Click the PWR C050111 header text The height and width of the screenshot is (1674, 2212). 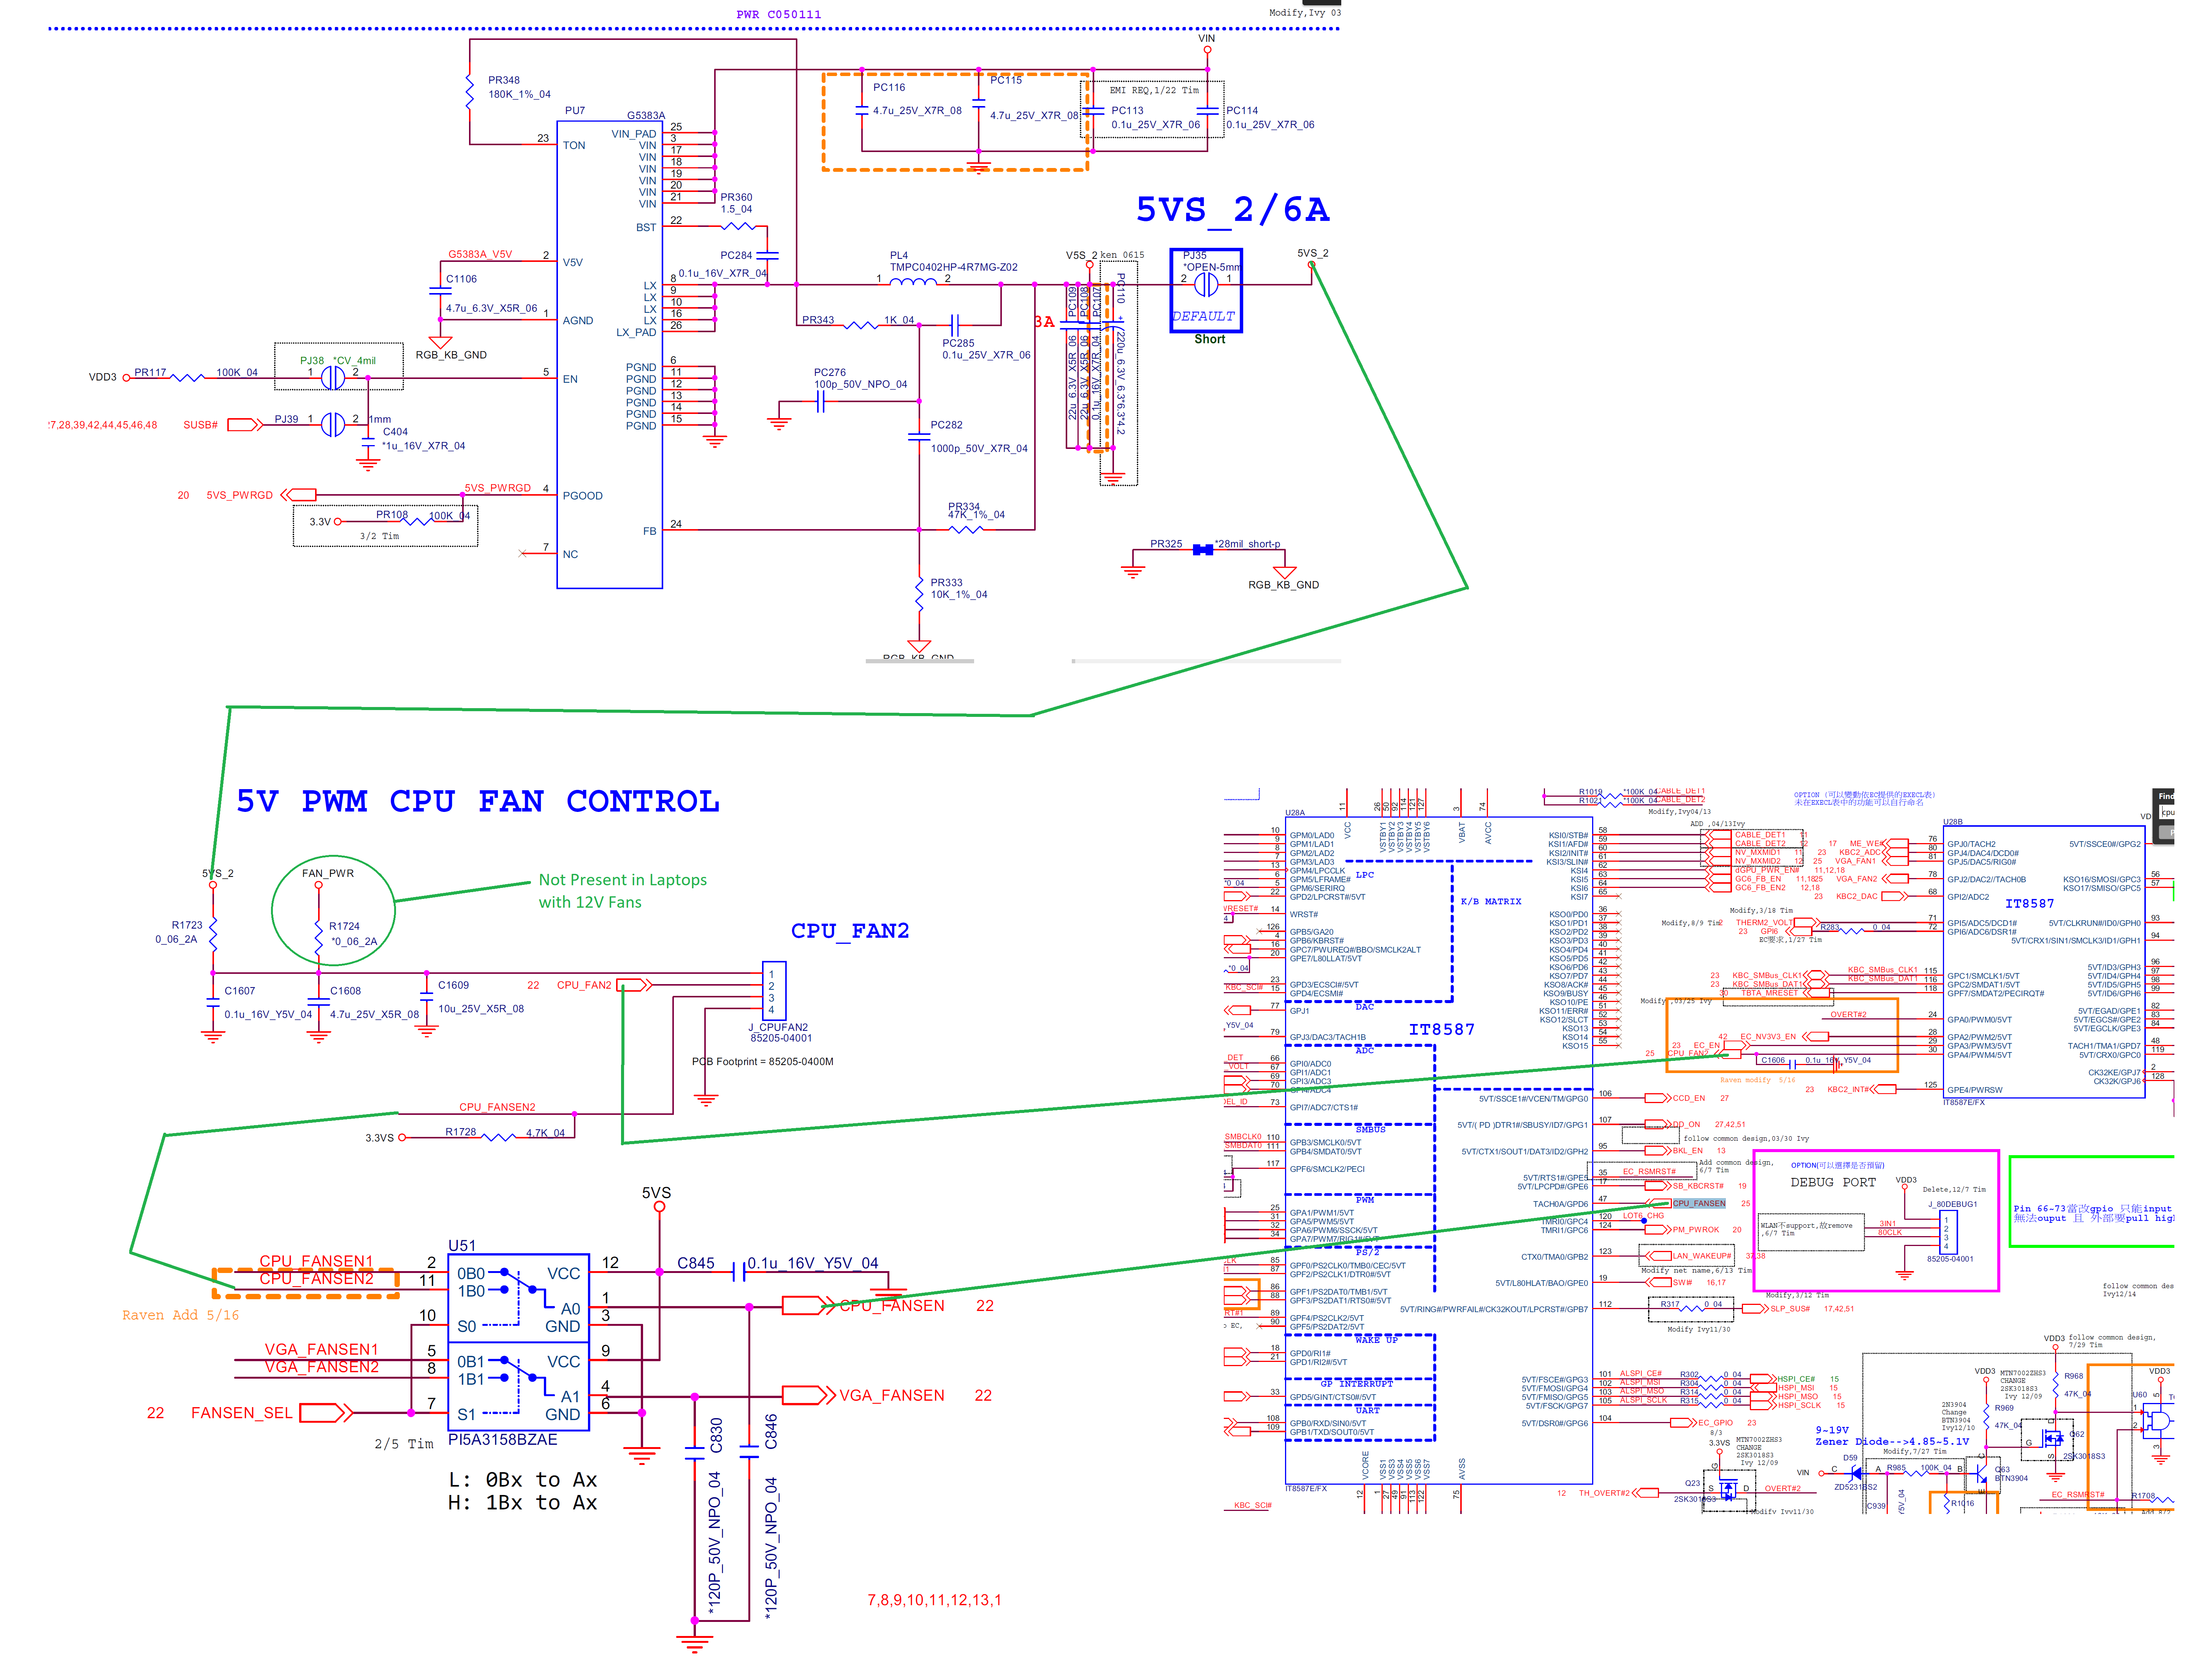(779, 14)
